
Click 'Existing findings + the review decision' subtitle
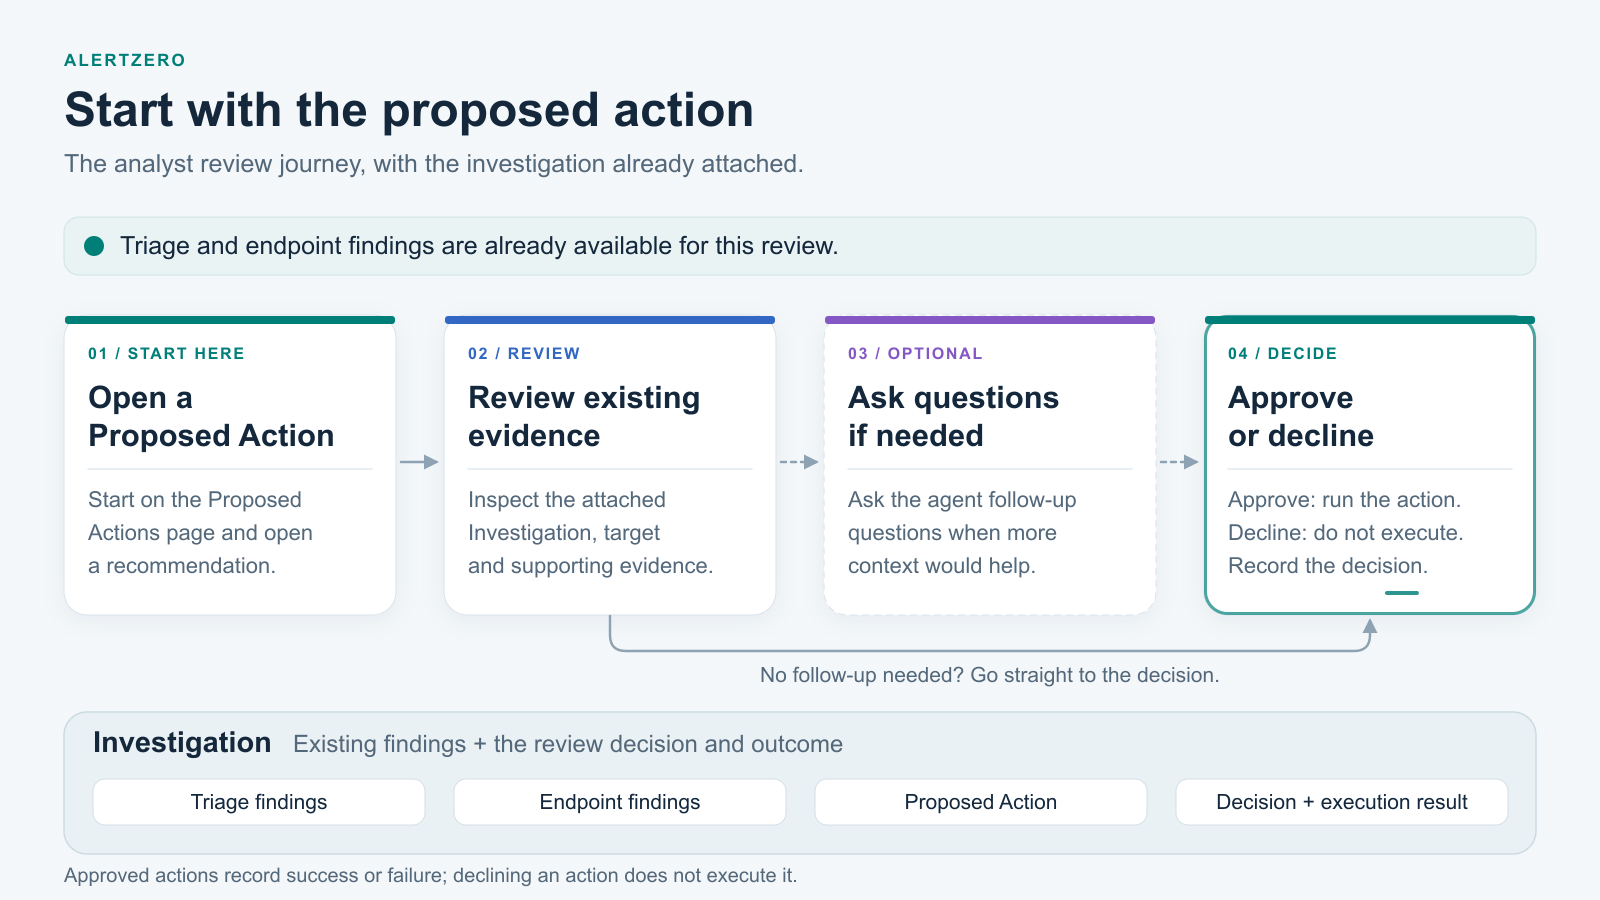click(x=568, y=744)
